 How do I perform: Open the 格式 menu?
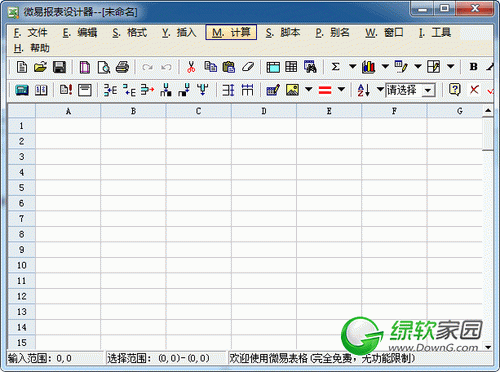click(130, 32)
